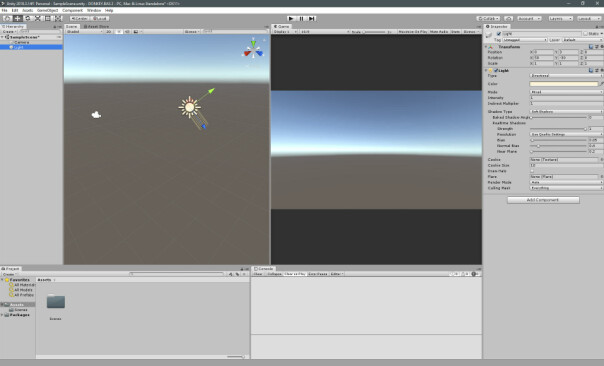Open the light Type dropdown

click(566, 76)
